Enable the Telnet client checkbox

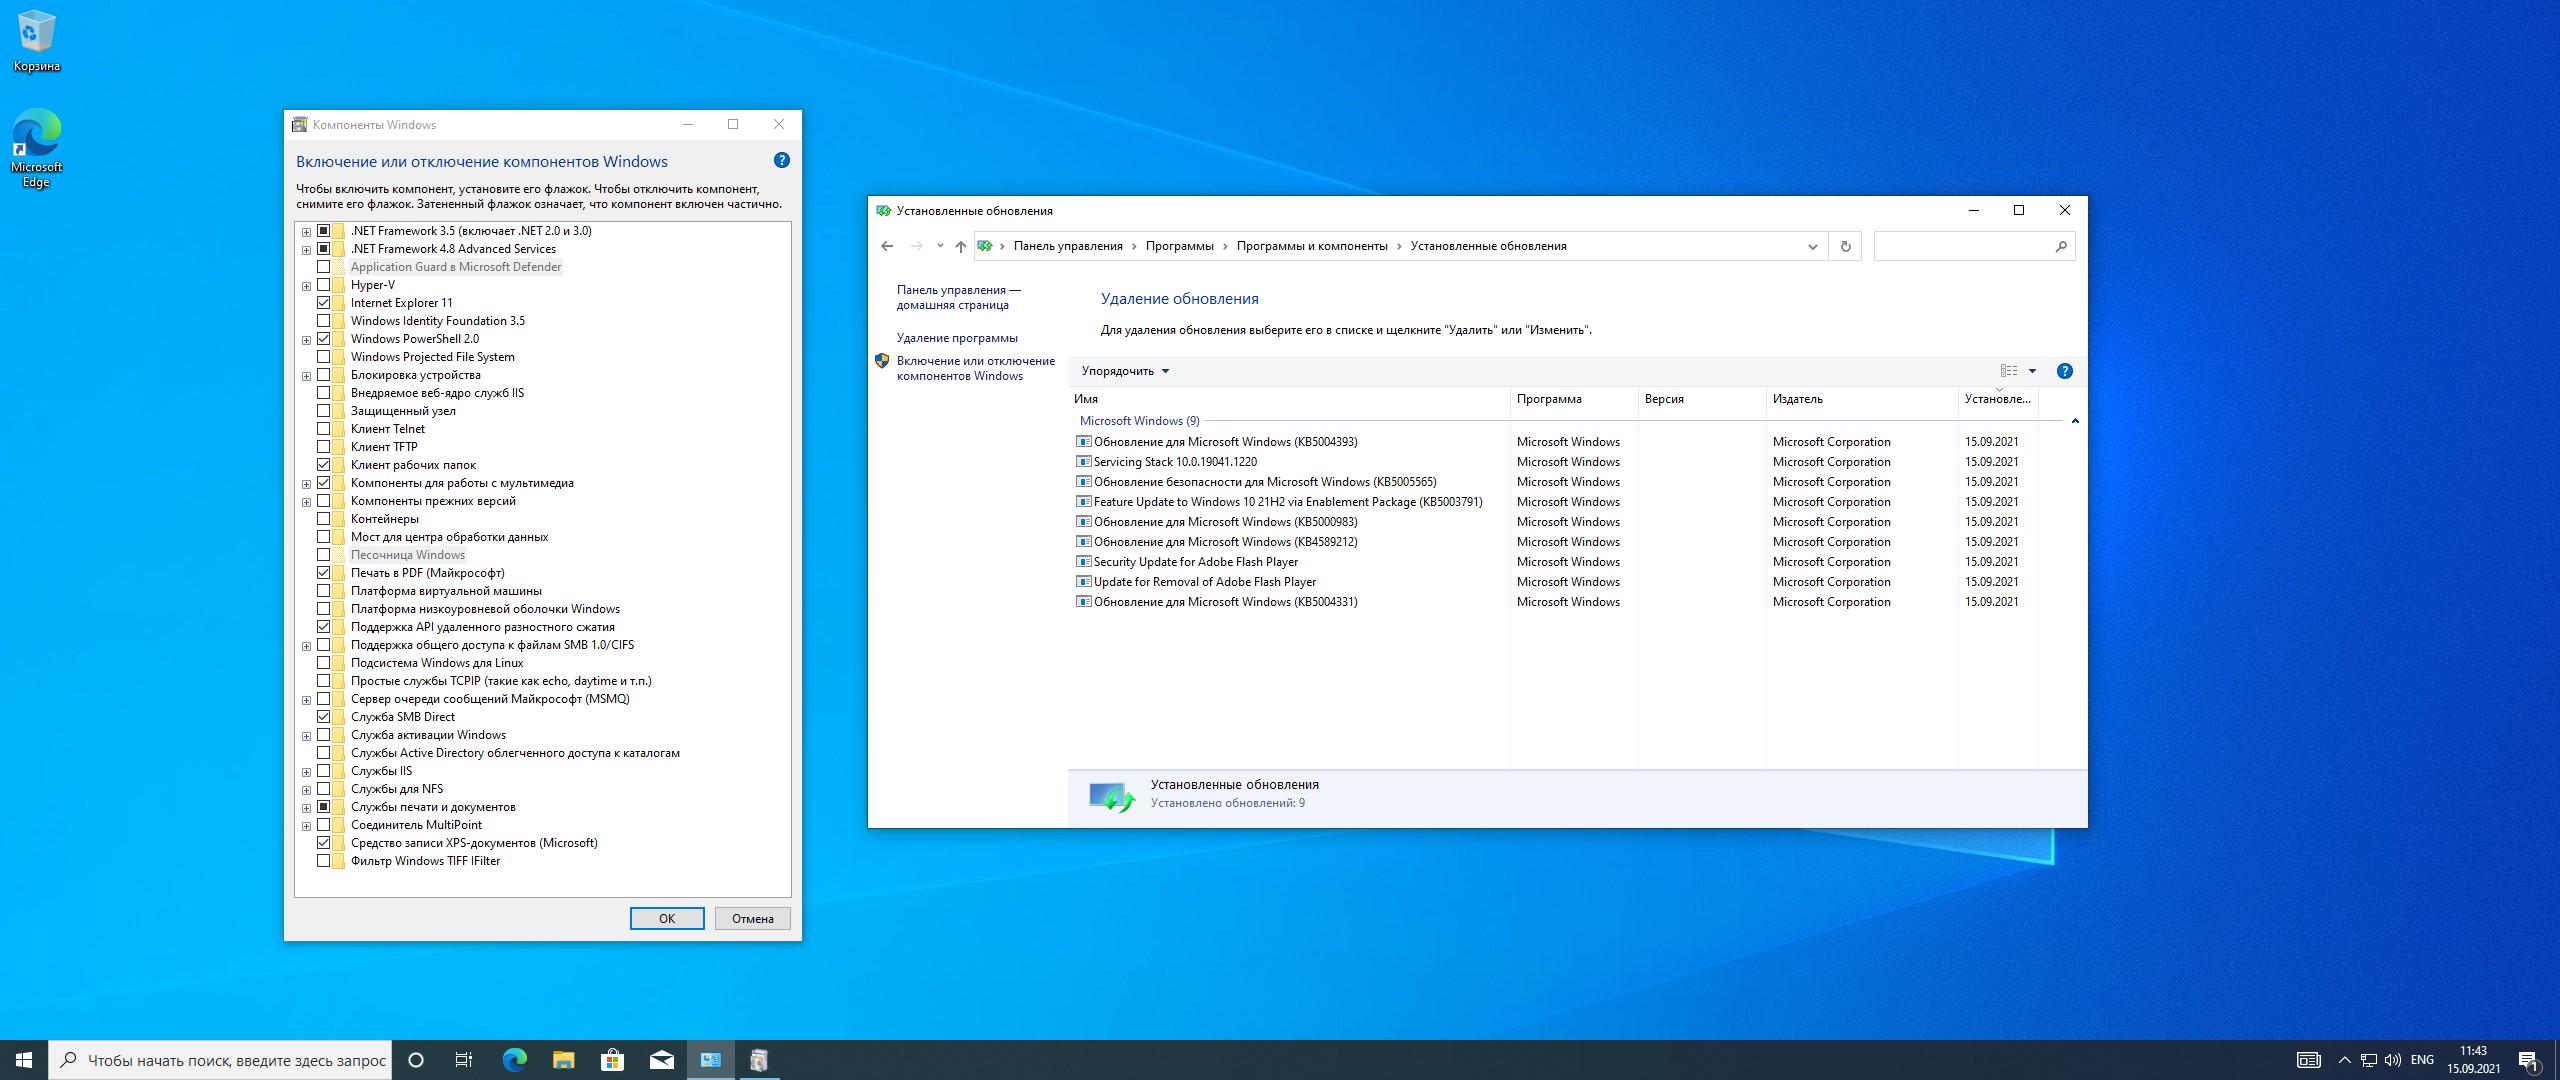pos(324,429)
